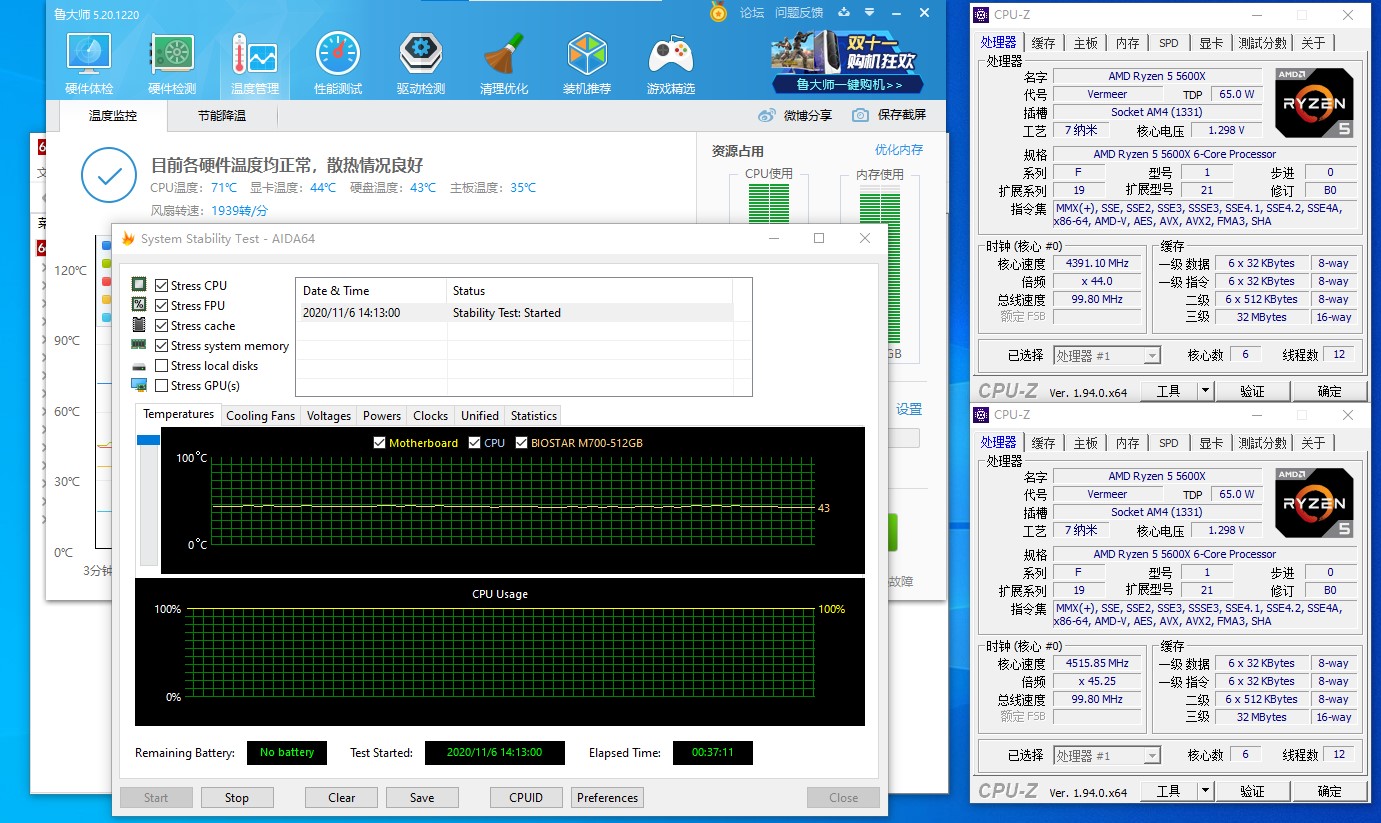Open 硬件体检 hardware checkup in Ludashi
Screen dimensions: 1381x823
(x=89, y=64)
